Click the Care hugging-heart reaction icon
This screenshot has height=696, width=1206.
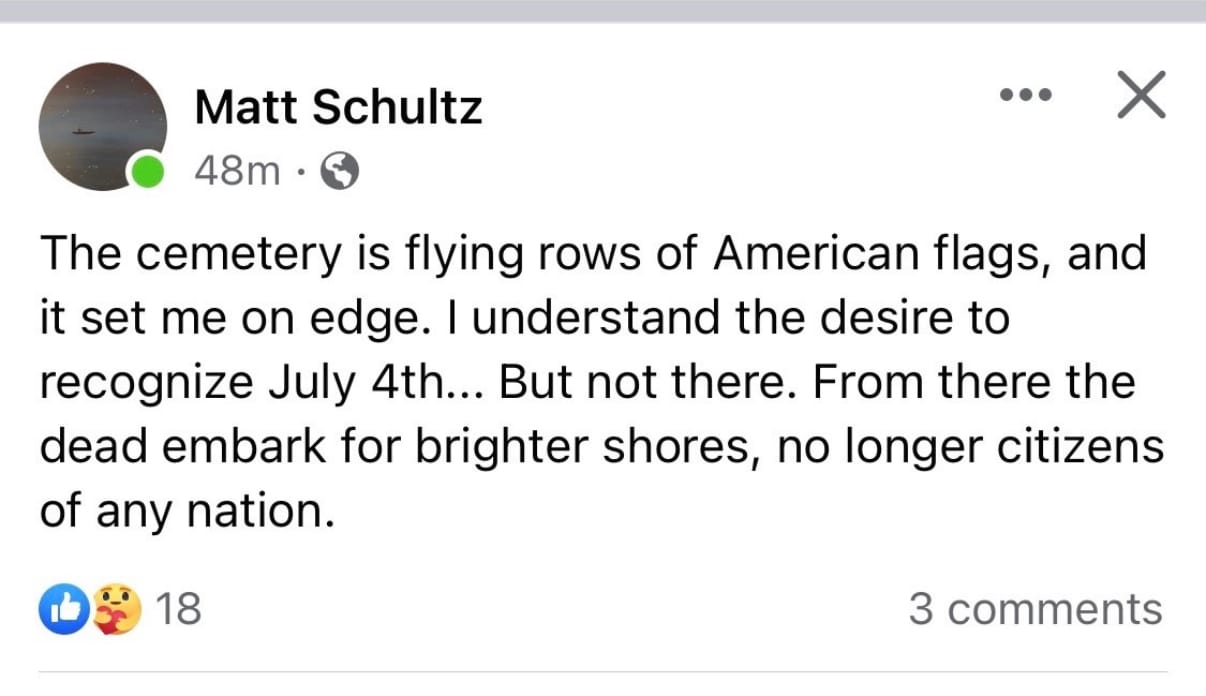pos(115,609)
